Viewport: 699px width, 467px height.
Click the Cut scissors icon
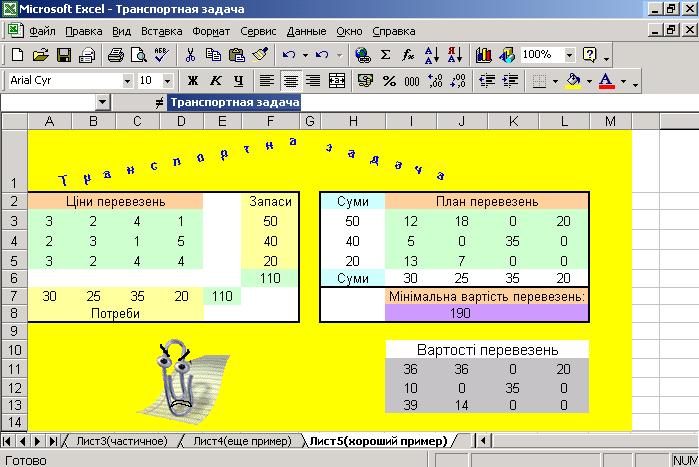[190, 55]
